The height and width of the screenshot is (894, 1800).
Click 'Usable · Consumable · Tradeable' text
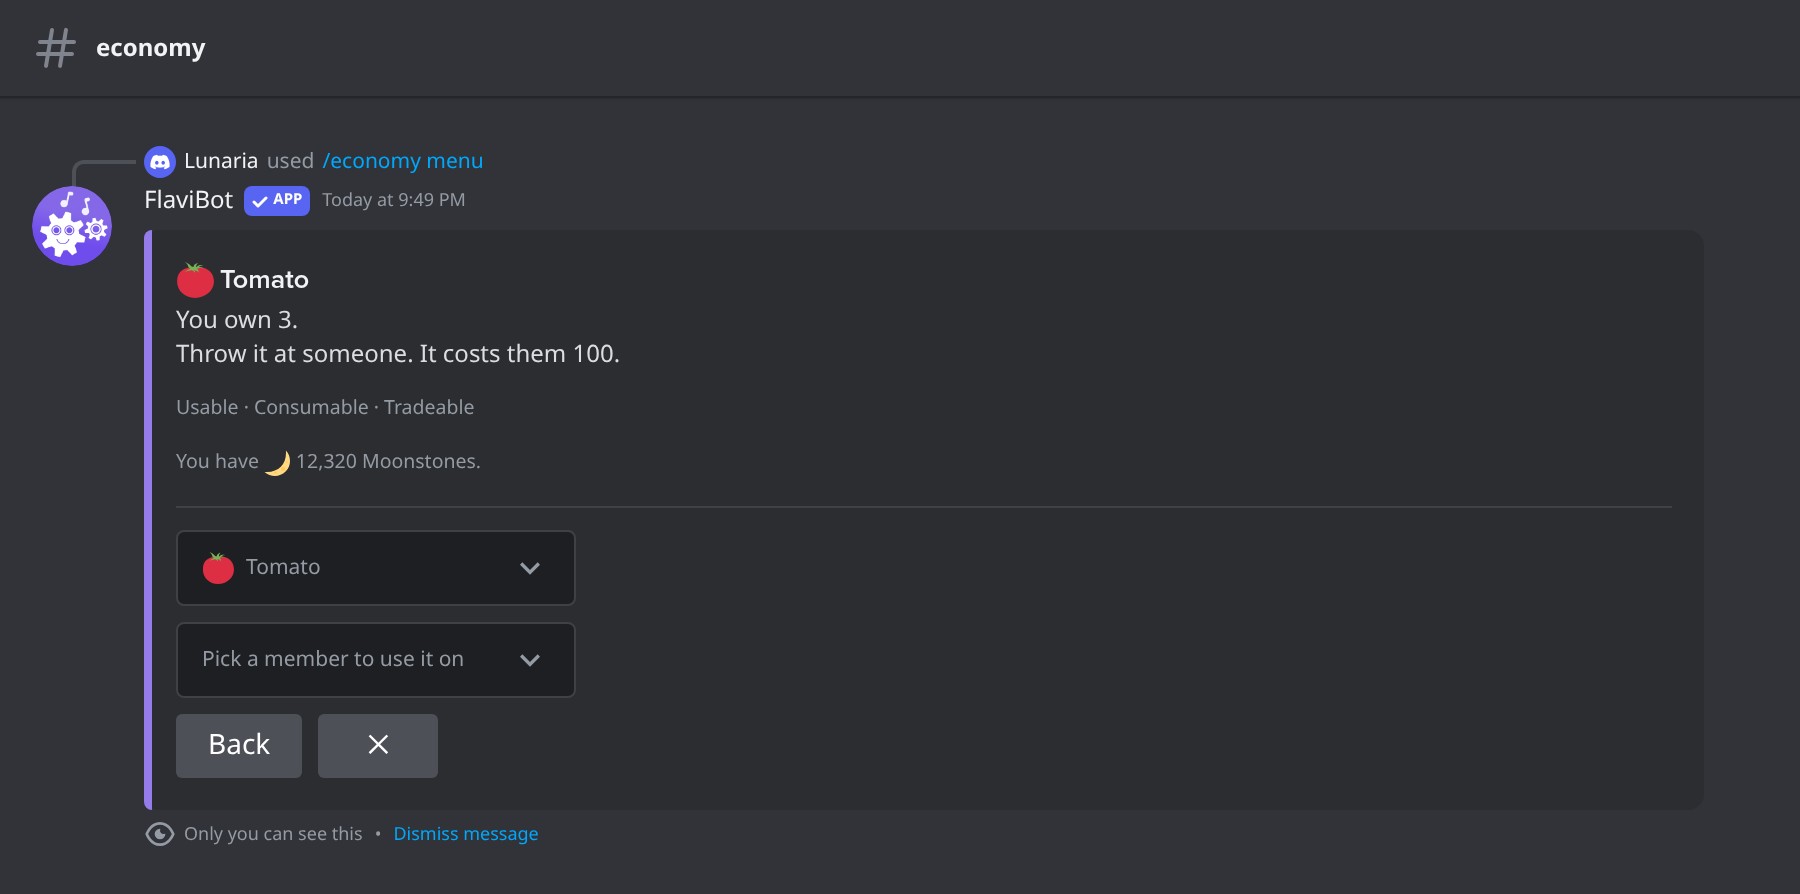(x=325, y=408)
